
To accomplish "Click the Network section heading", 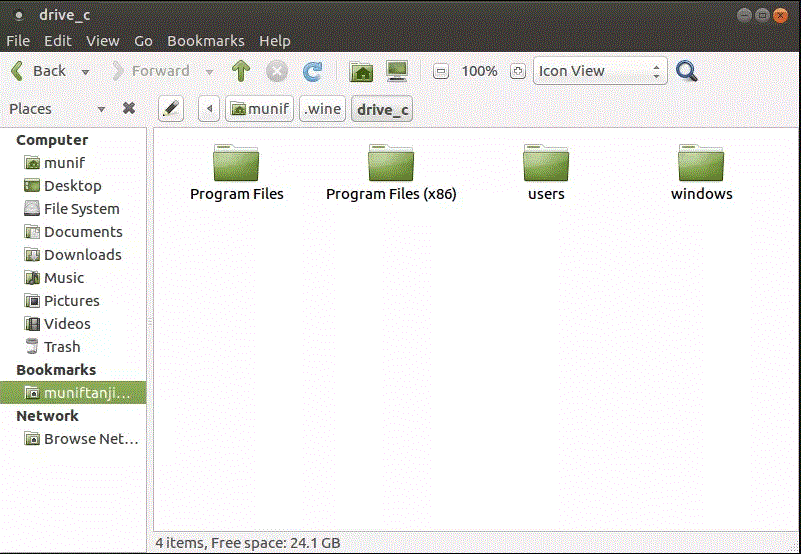I will pyautogui.click(x=48, y=416).
